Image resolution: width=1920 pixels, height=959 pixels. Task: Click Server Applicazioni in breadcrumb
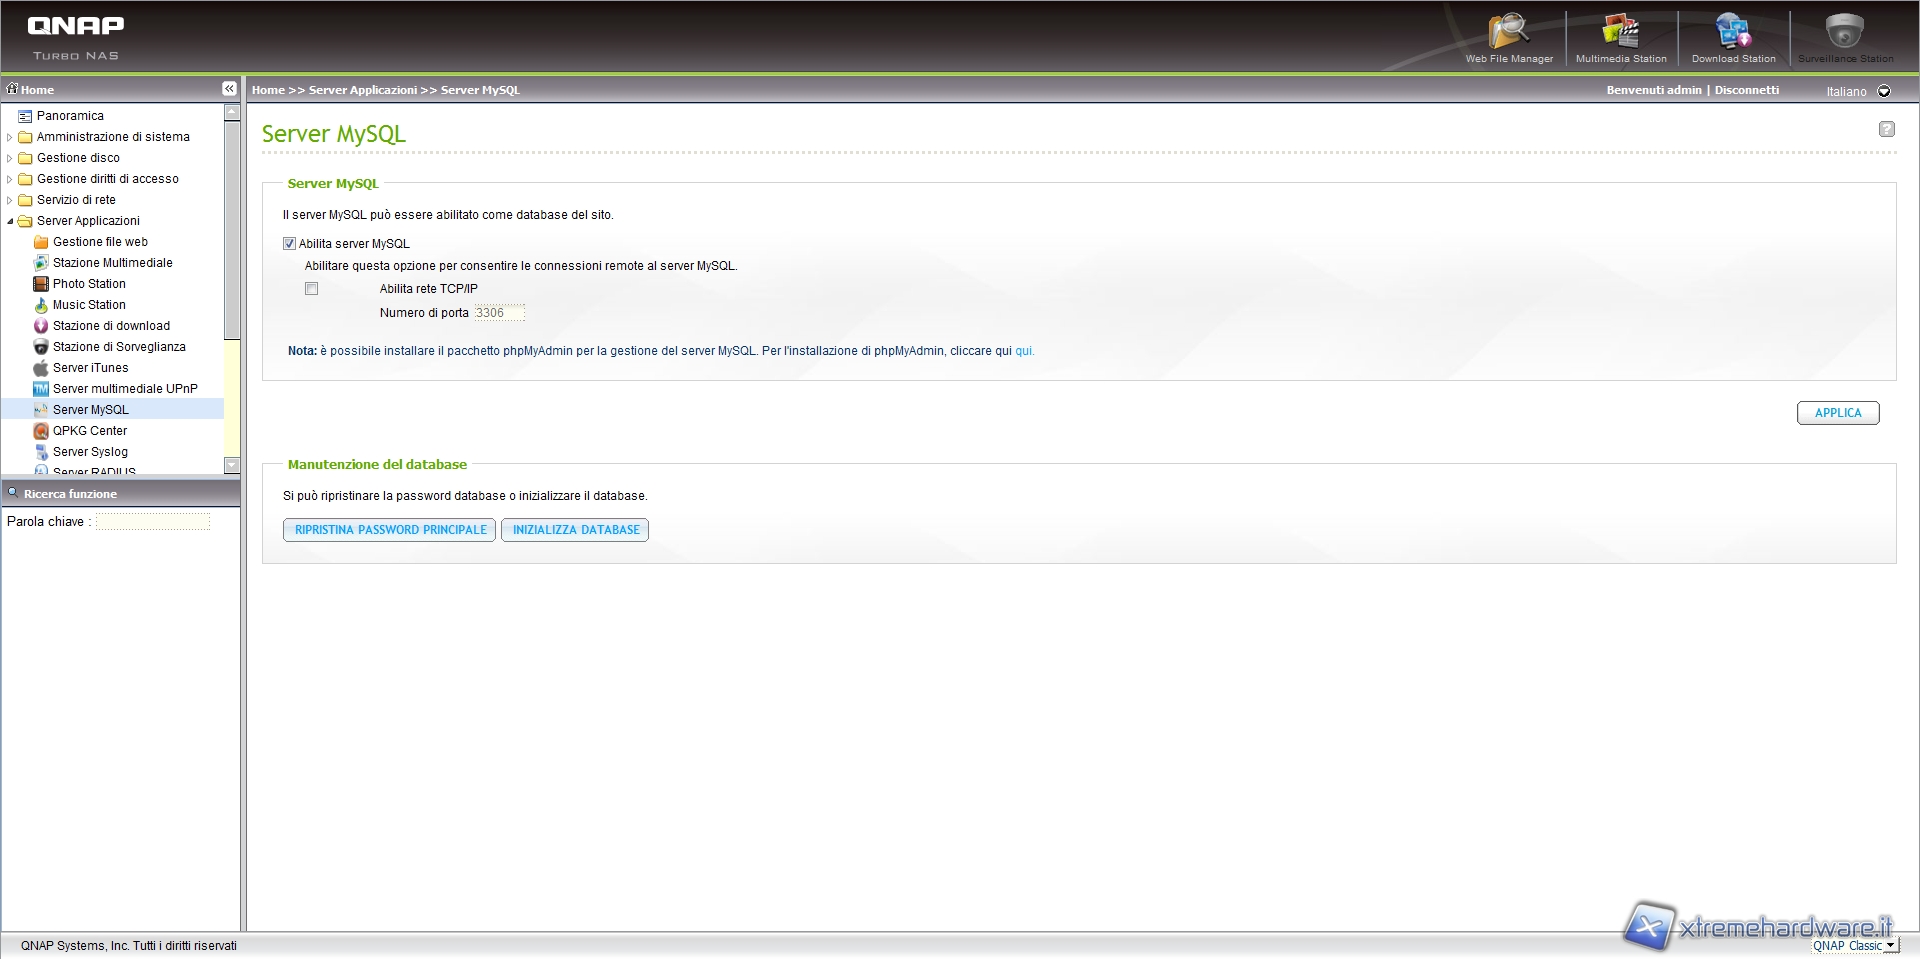[x=362, y=90]
